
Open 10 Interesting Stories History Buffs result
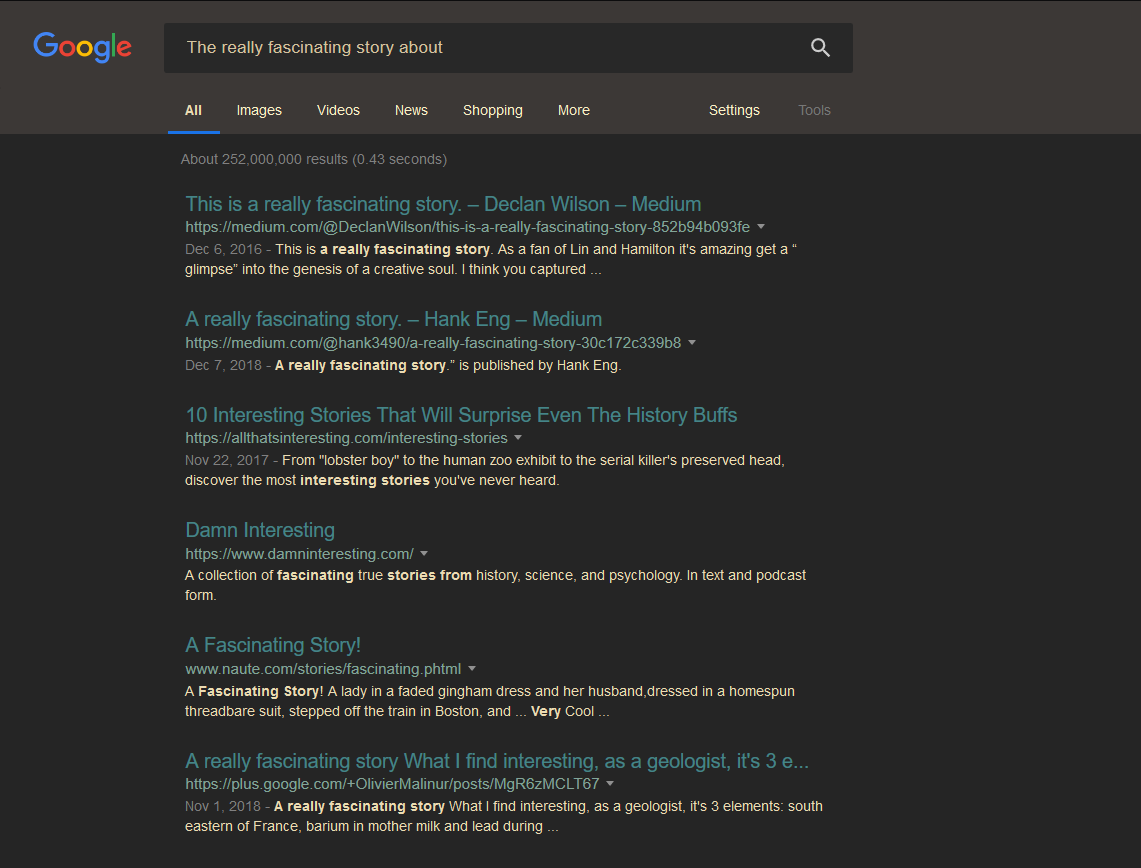461,415
